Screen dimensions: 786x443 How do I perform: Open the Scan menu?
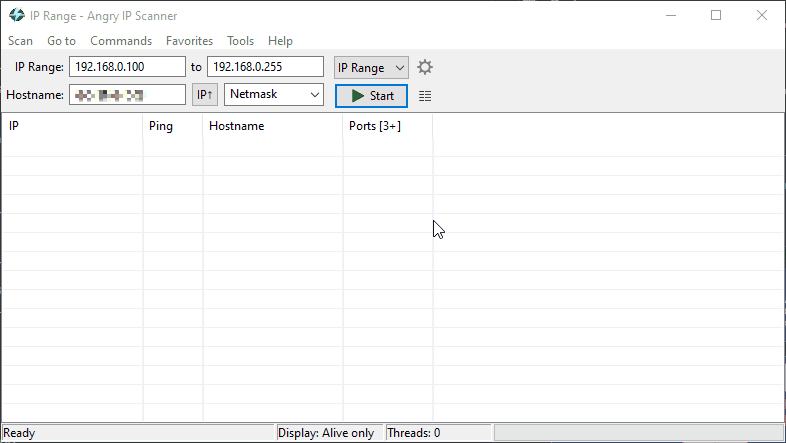20,41
